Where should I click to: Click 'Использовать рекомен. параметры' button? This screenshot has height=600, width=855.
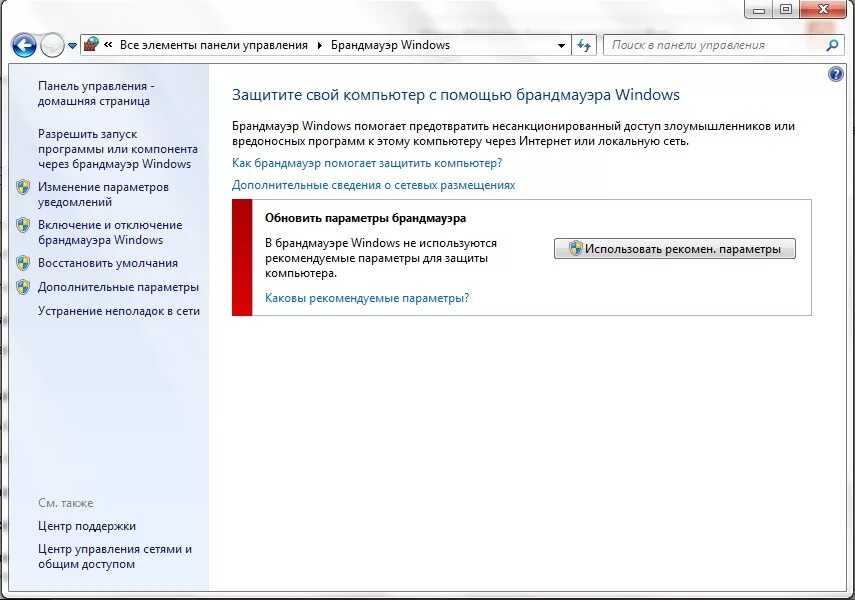pos(675,249)
